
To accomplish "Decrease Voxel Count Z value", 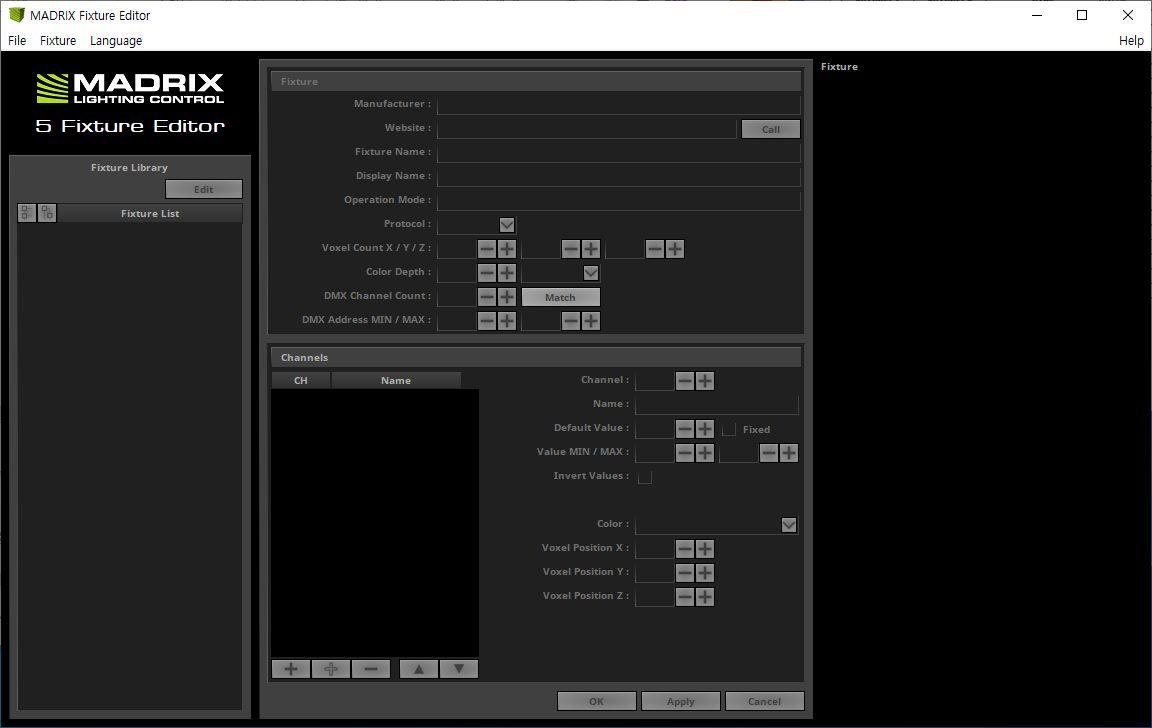I will click(655, 249).
